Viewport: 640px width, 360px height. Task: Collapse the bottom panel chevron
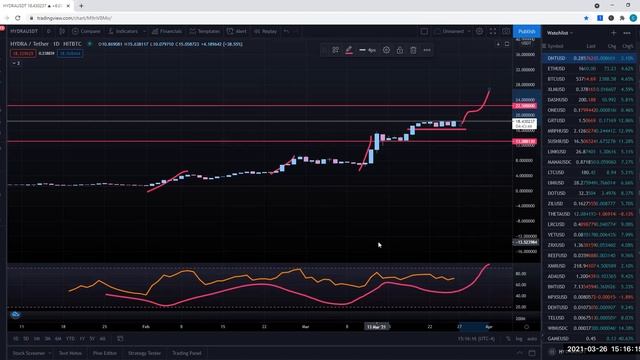(520, 353)
